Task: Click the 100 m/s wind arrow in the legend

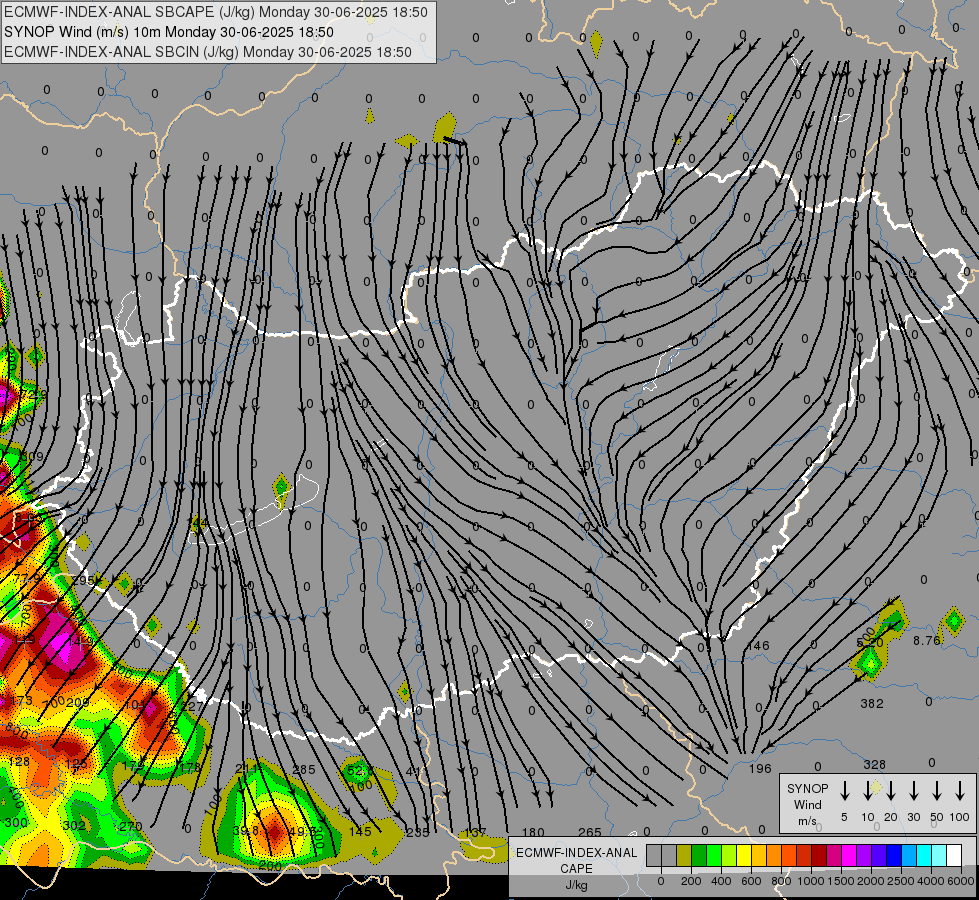Action: click(x=960, y=791)
